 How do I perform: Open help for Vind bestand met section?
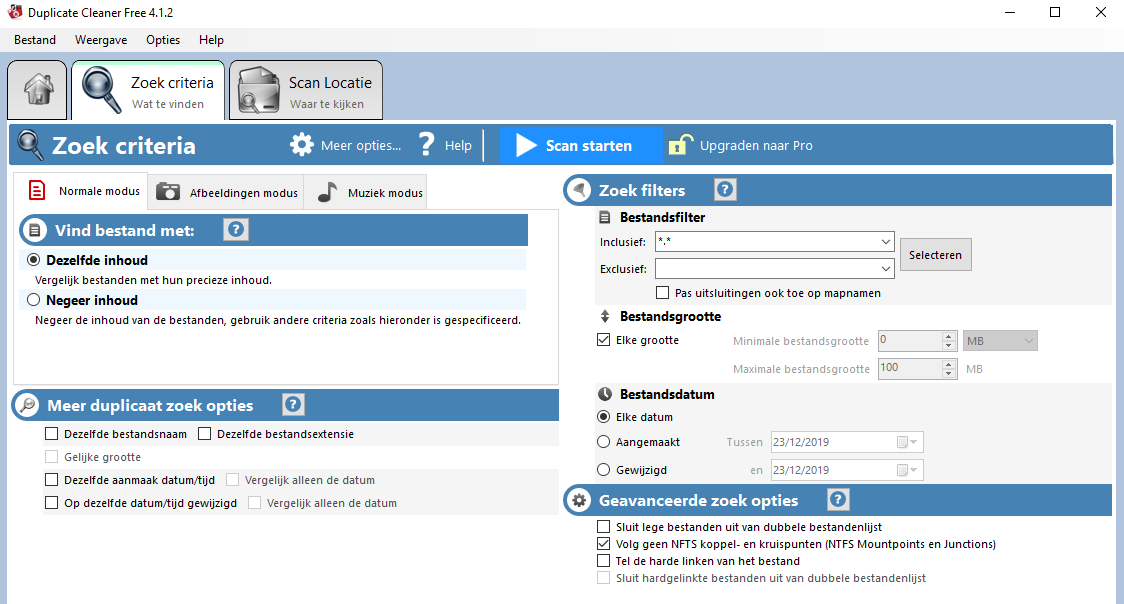point(236,230)
